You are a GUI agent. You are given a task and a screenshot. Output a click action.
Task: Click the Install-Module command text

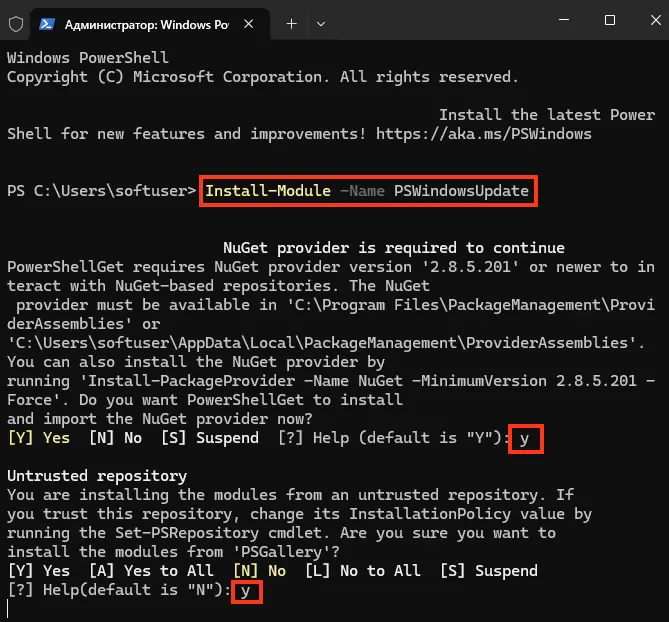pos(268,191)
